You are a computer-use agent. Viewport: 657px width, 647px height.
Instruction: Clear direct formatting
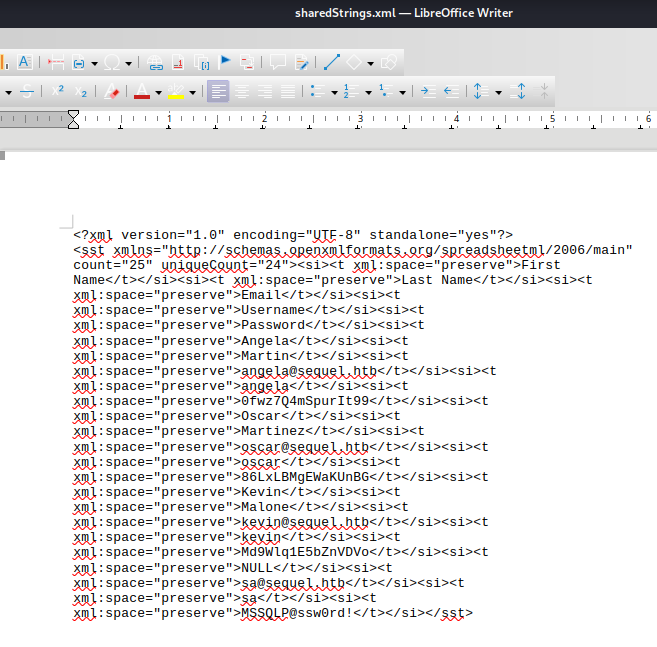click(112, 91)
